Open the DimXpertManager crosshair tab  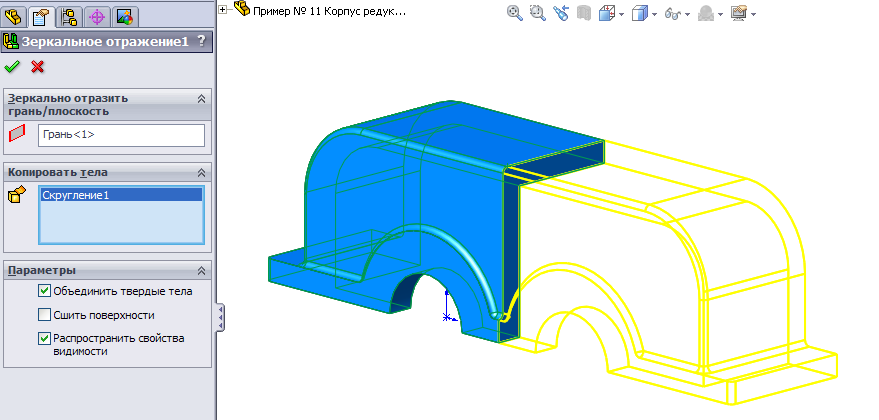click(97, 17)
